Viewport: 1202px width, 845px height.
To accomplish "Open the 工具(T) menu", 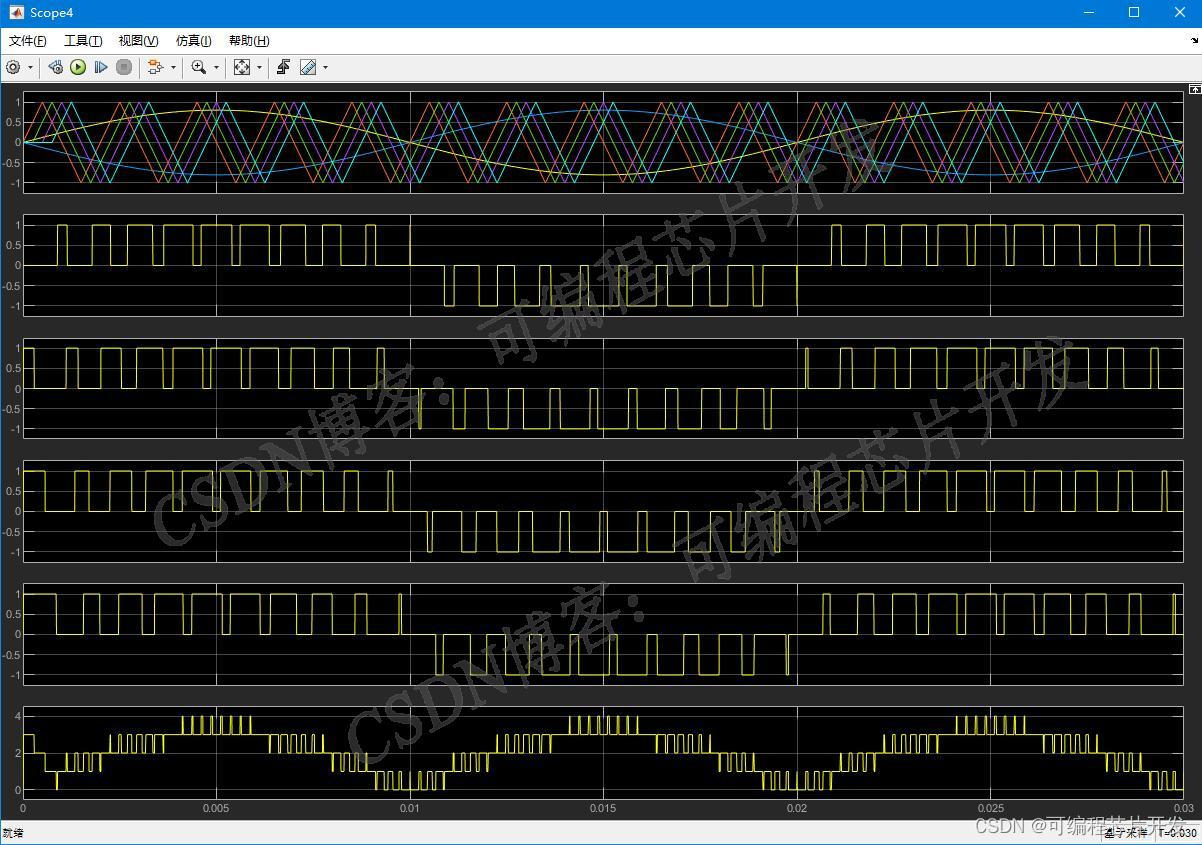I will point(83,41).
